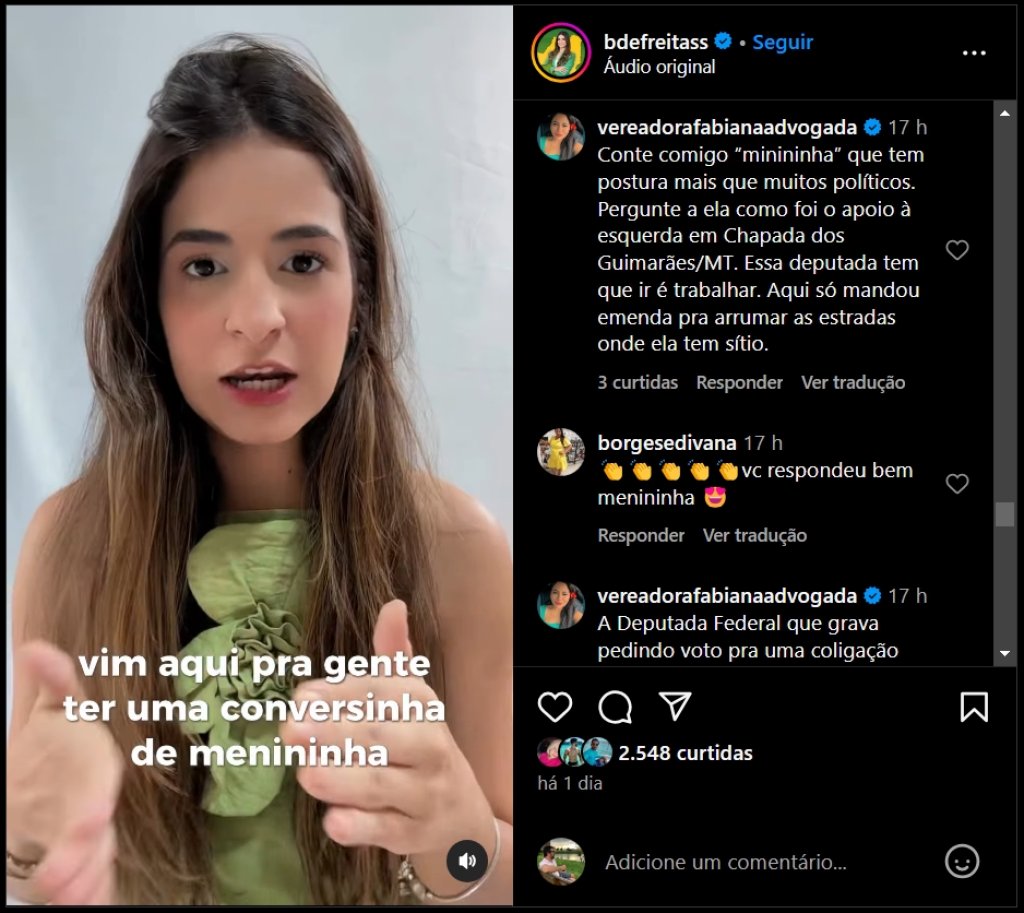Save post with bookmark icon
Viewport: 1024px width, 913px height.
click(974, 707)
